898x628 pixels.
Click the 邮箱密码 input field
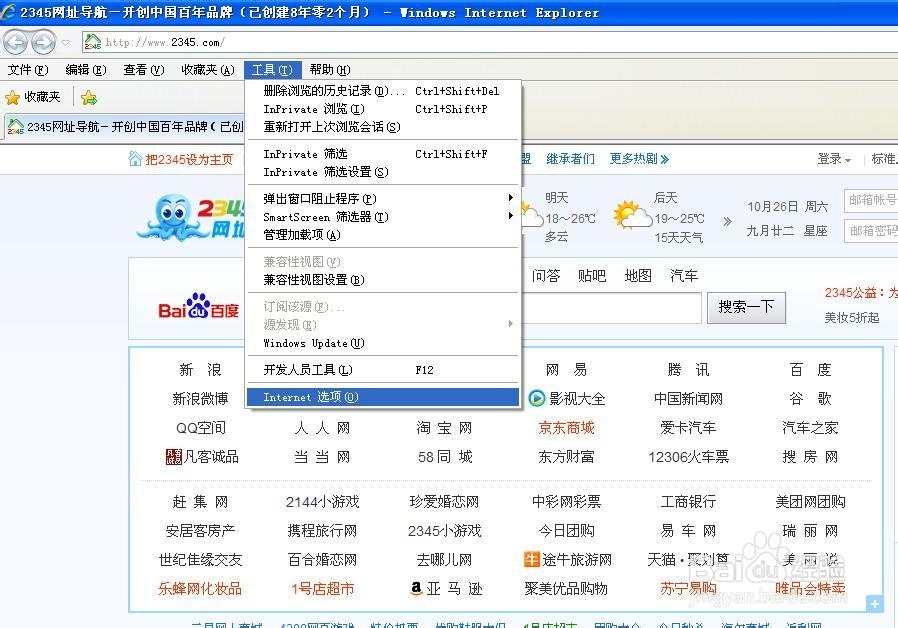click(x=871, y=231)
